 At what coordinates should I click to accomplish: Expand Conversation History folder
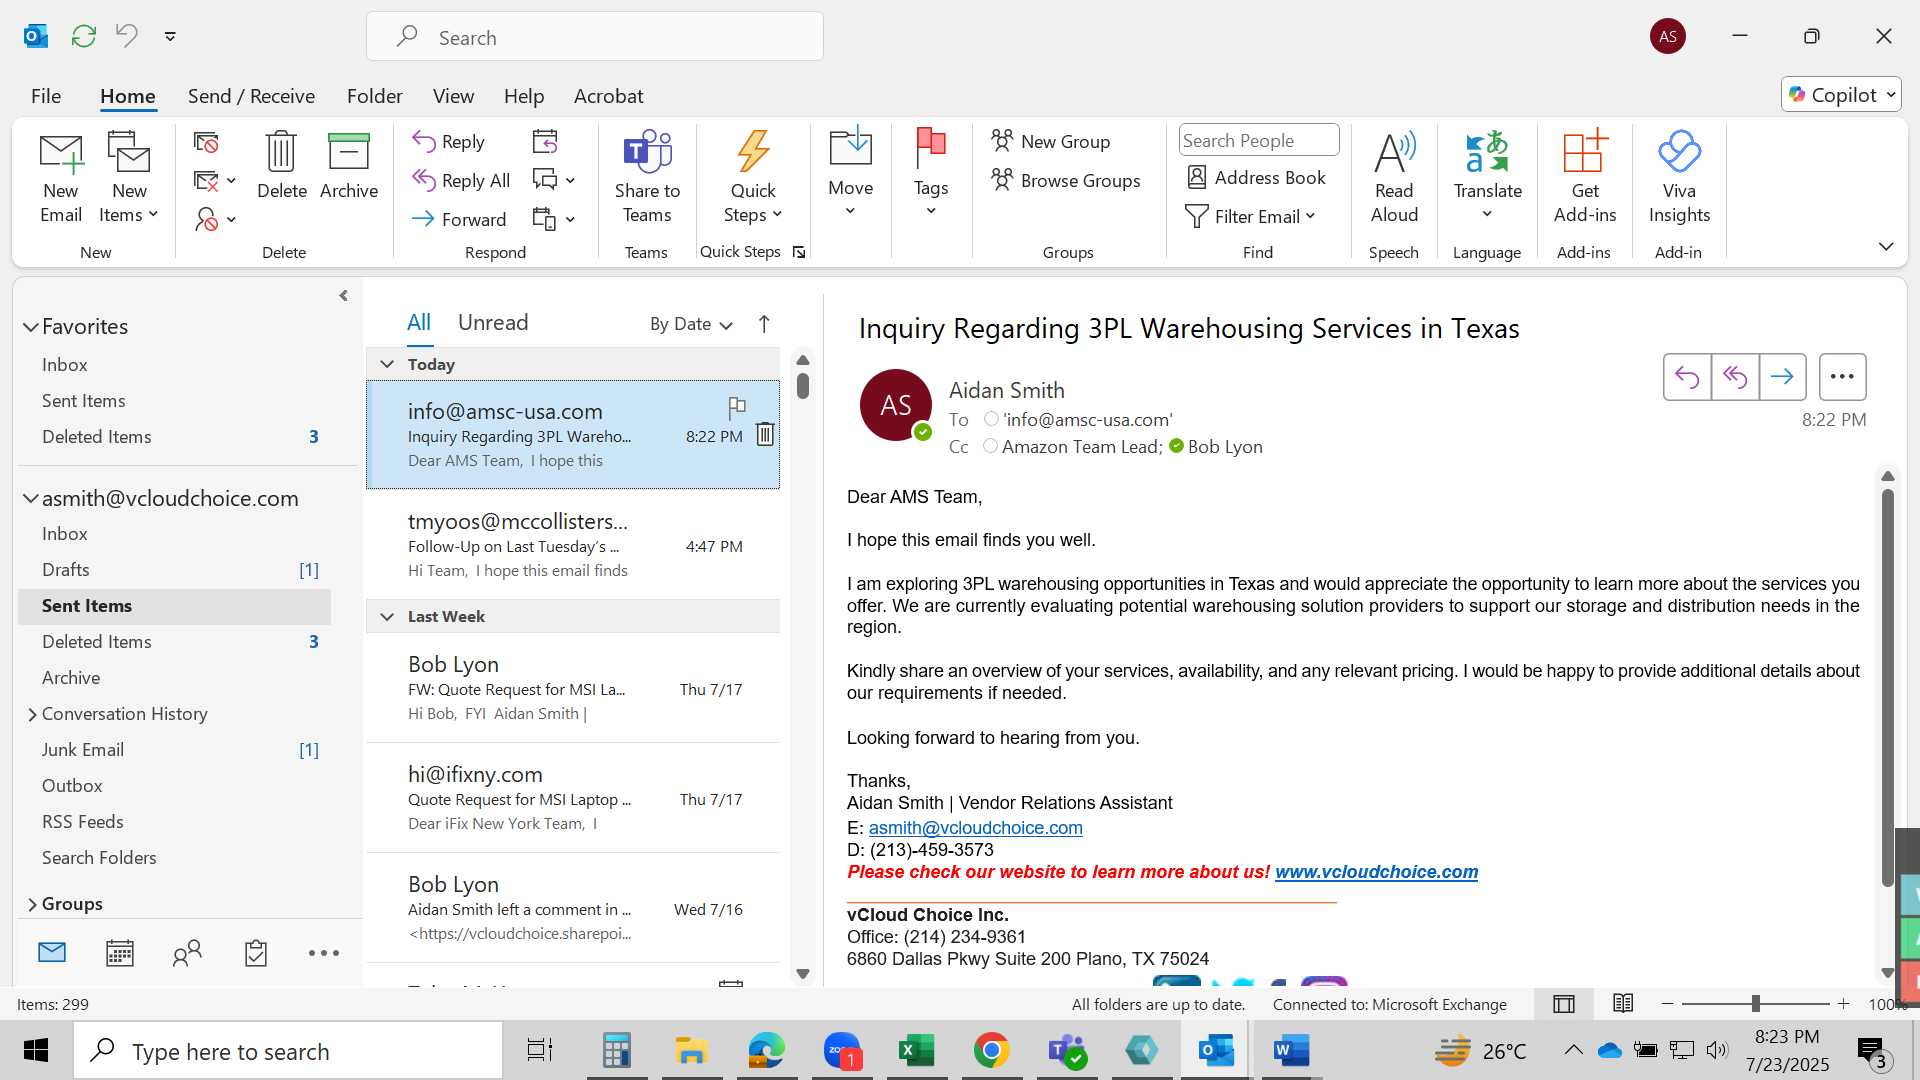[32, 714]
